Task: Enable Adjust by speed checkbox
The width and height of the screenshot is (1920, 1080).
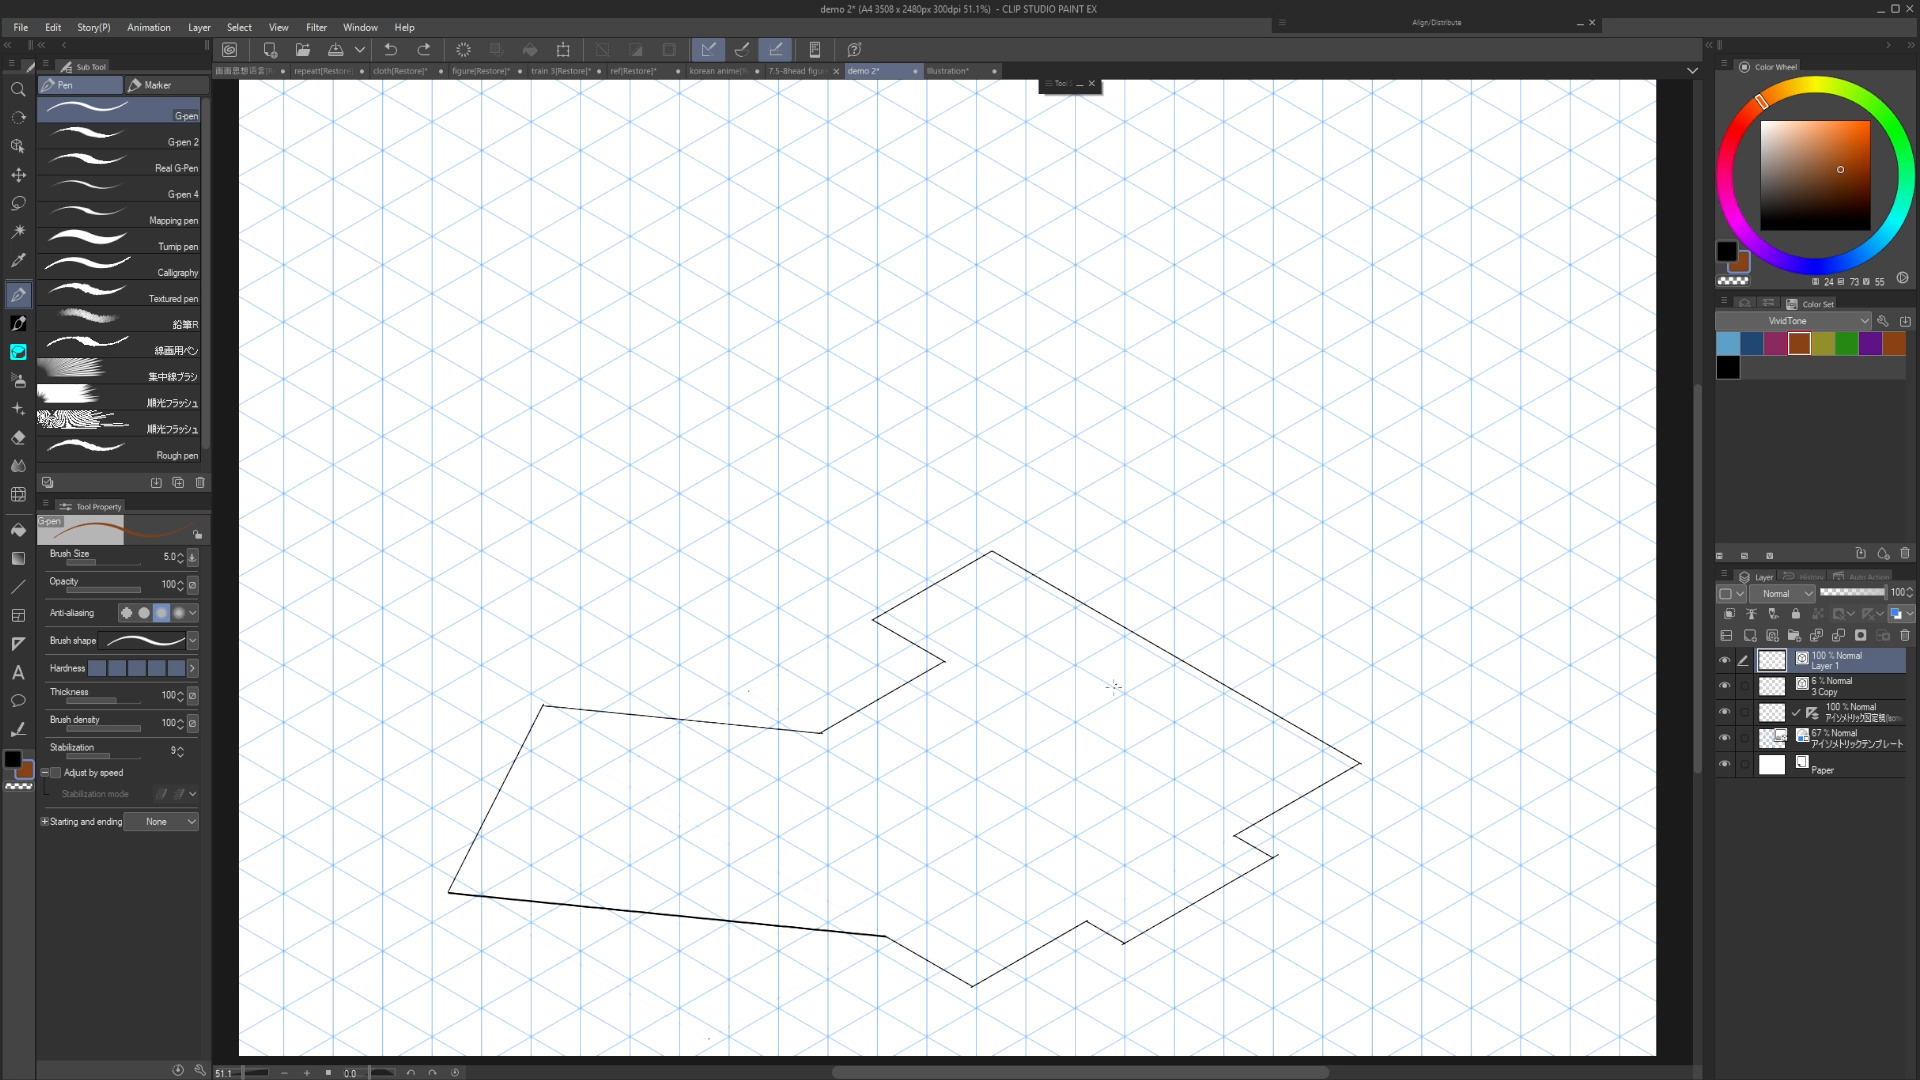Action: tap(56, 773)
